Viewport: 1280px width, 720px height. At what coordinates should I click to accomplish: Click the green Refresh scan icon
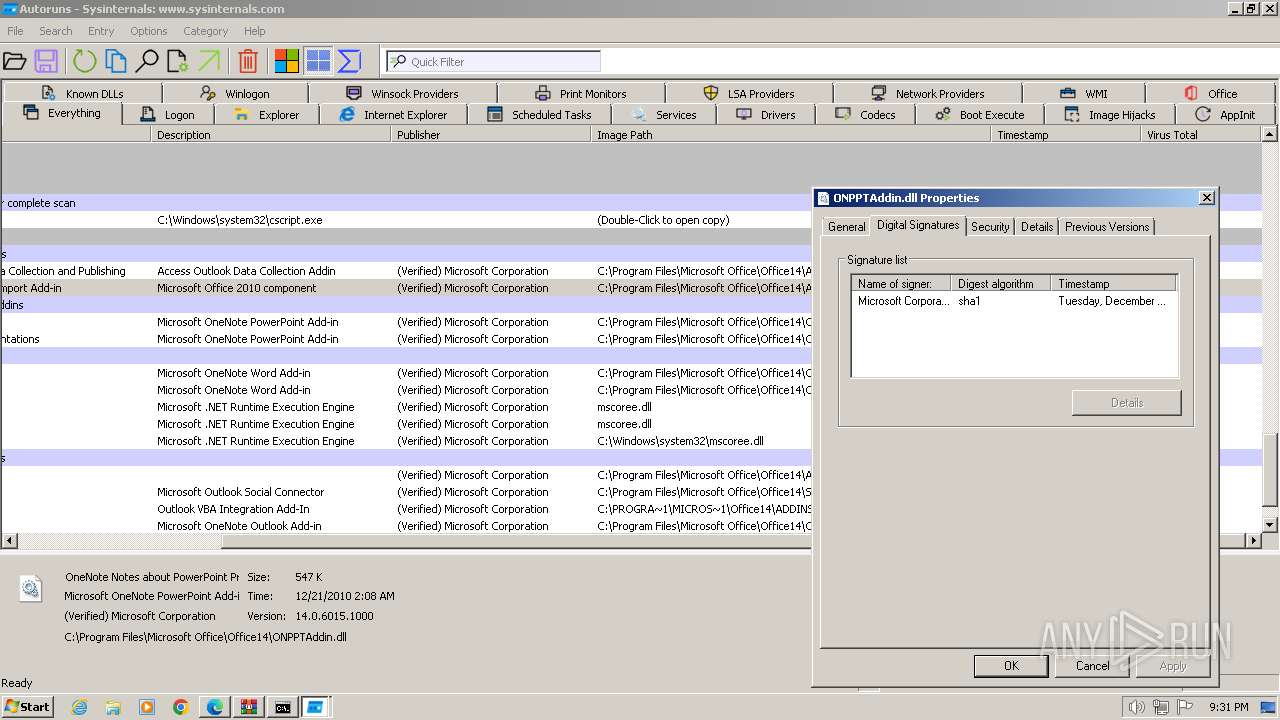(84, 62)
